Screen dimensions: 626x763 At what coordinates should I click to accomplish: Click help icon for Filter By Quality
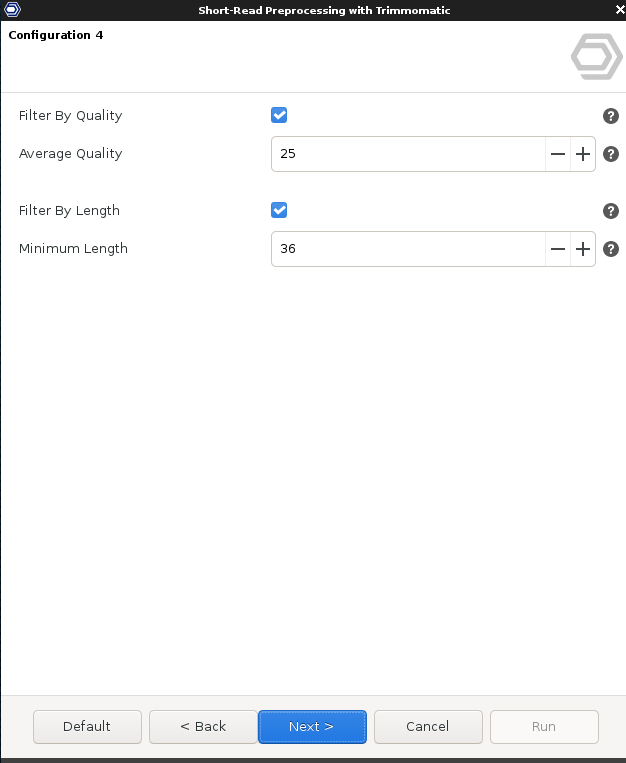click(611, 116)
